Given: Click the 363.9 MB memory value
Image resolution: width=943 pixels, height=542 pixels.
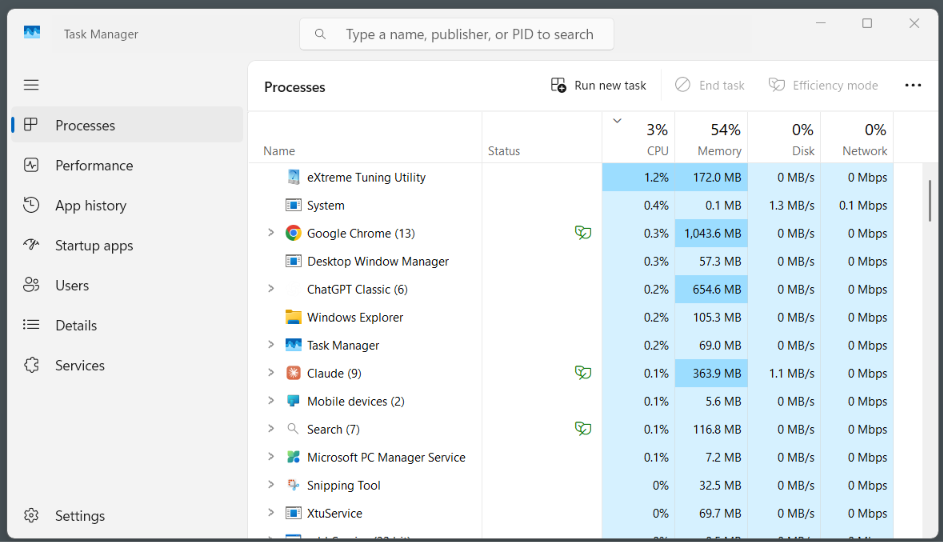Looking at the screenshot, I should (x=716, y=374).
